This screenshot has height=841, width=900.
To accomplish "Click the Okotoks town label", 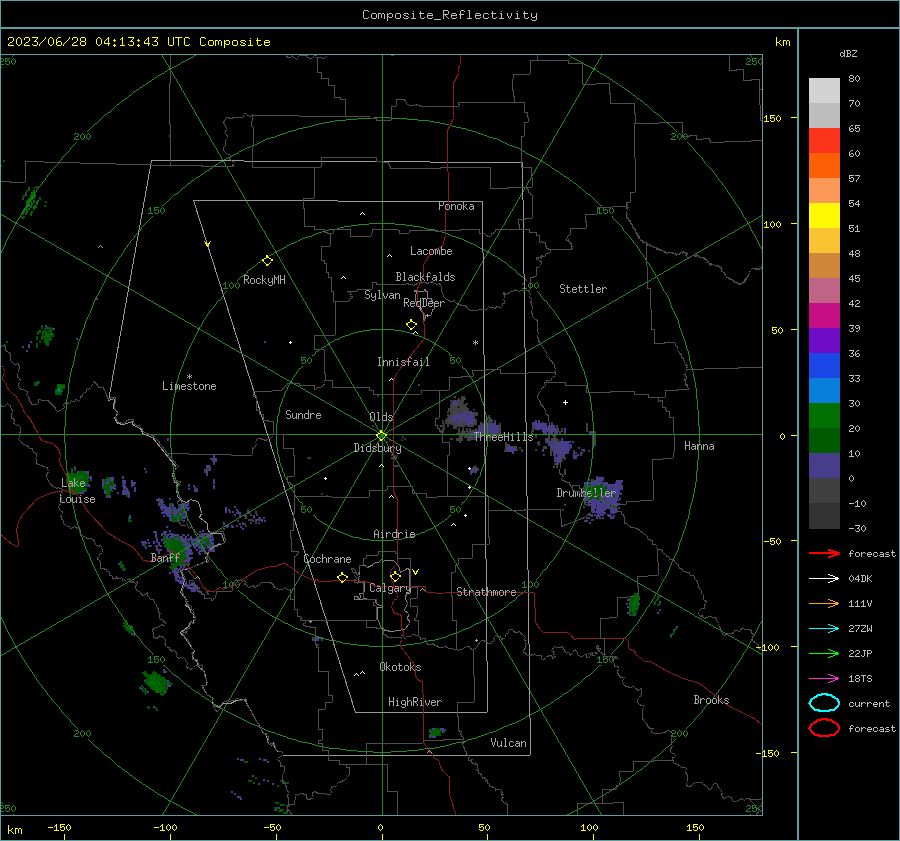I will tap(400, 667).
